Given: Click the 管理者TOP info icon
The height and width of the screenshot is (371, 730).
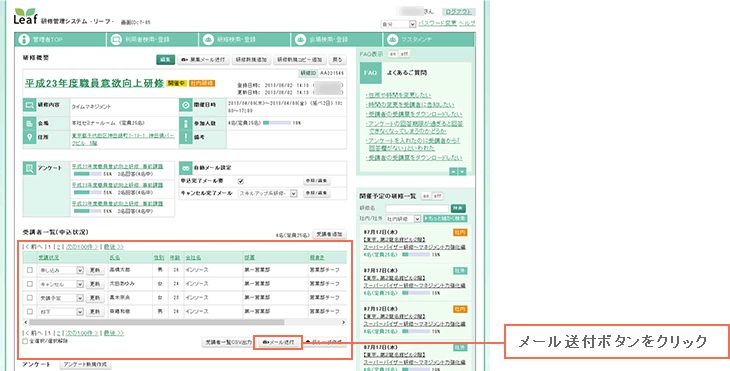Looking at the screenshot, I should point(24,40).
